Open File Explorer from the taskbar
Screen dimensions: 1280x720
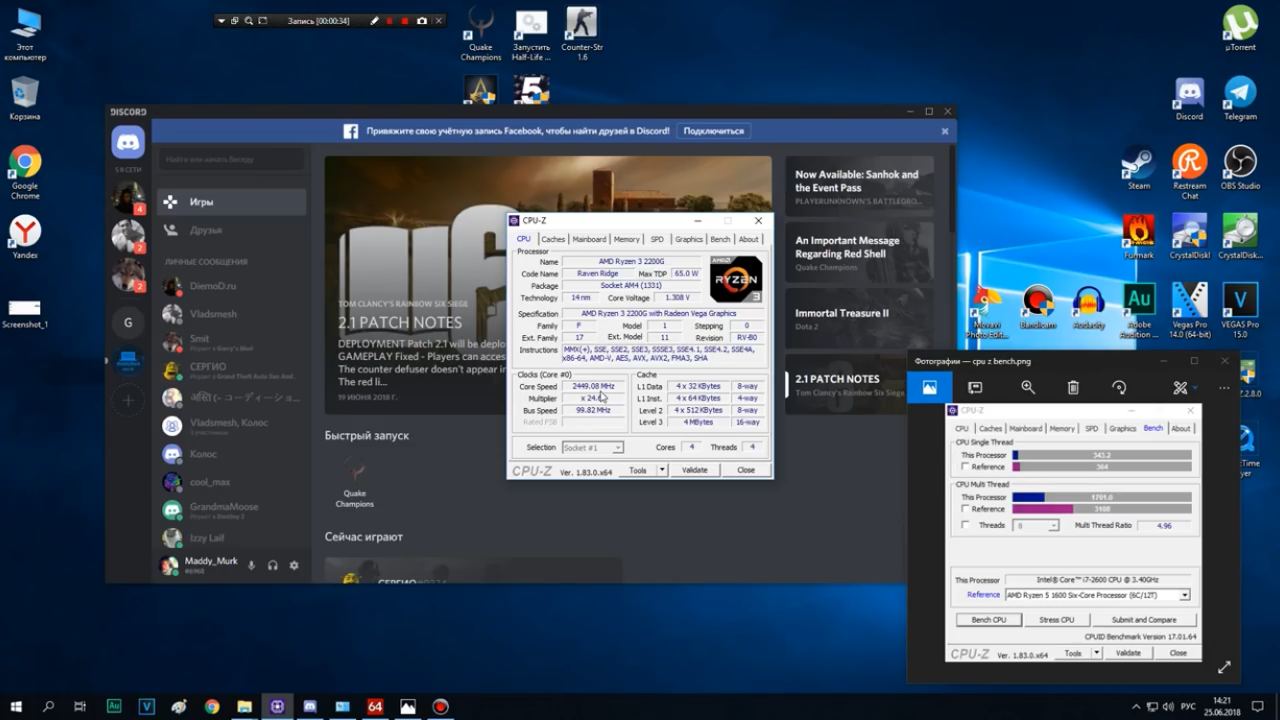(x=245, y=706)
